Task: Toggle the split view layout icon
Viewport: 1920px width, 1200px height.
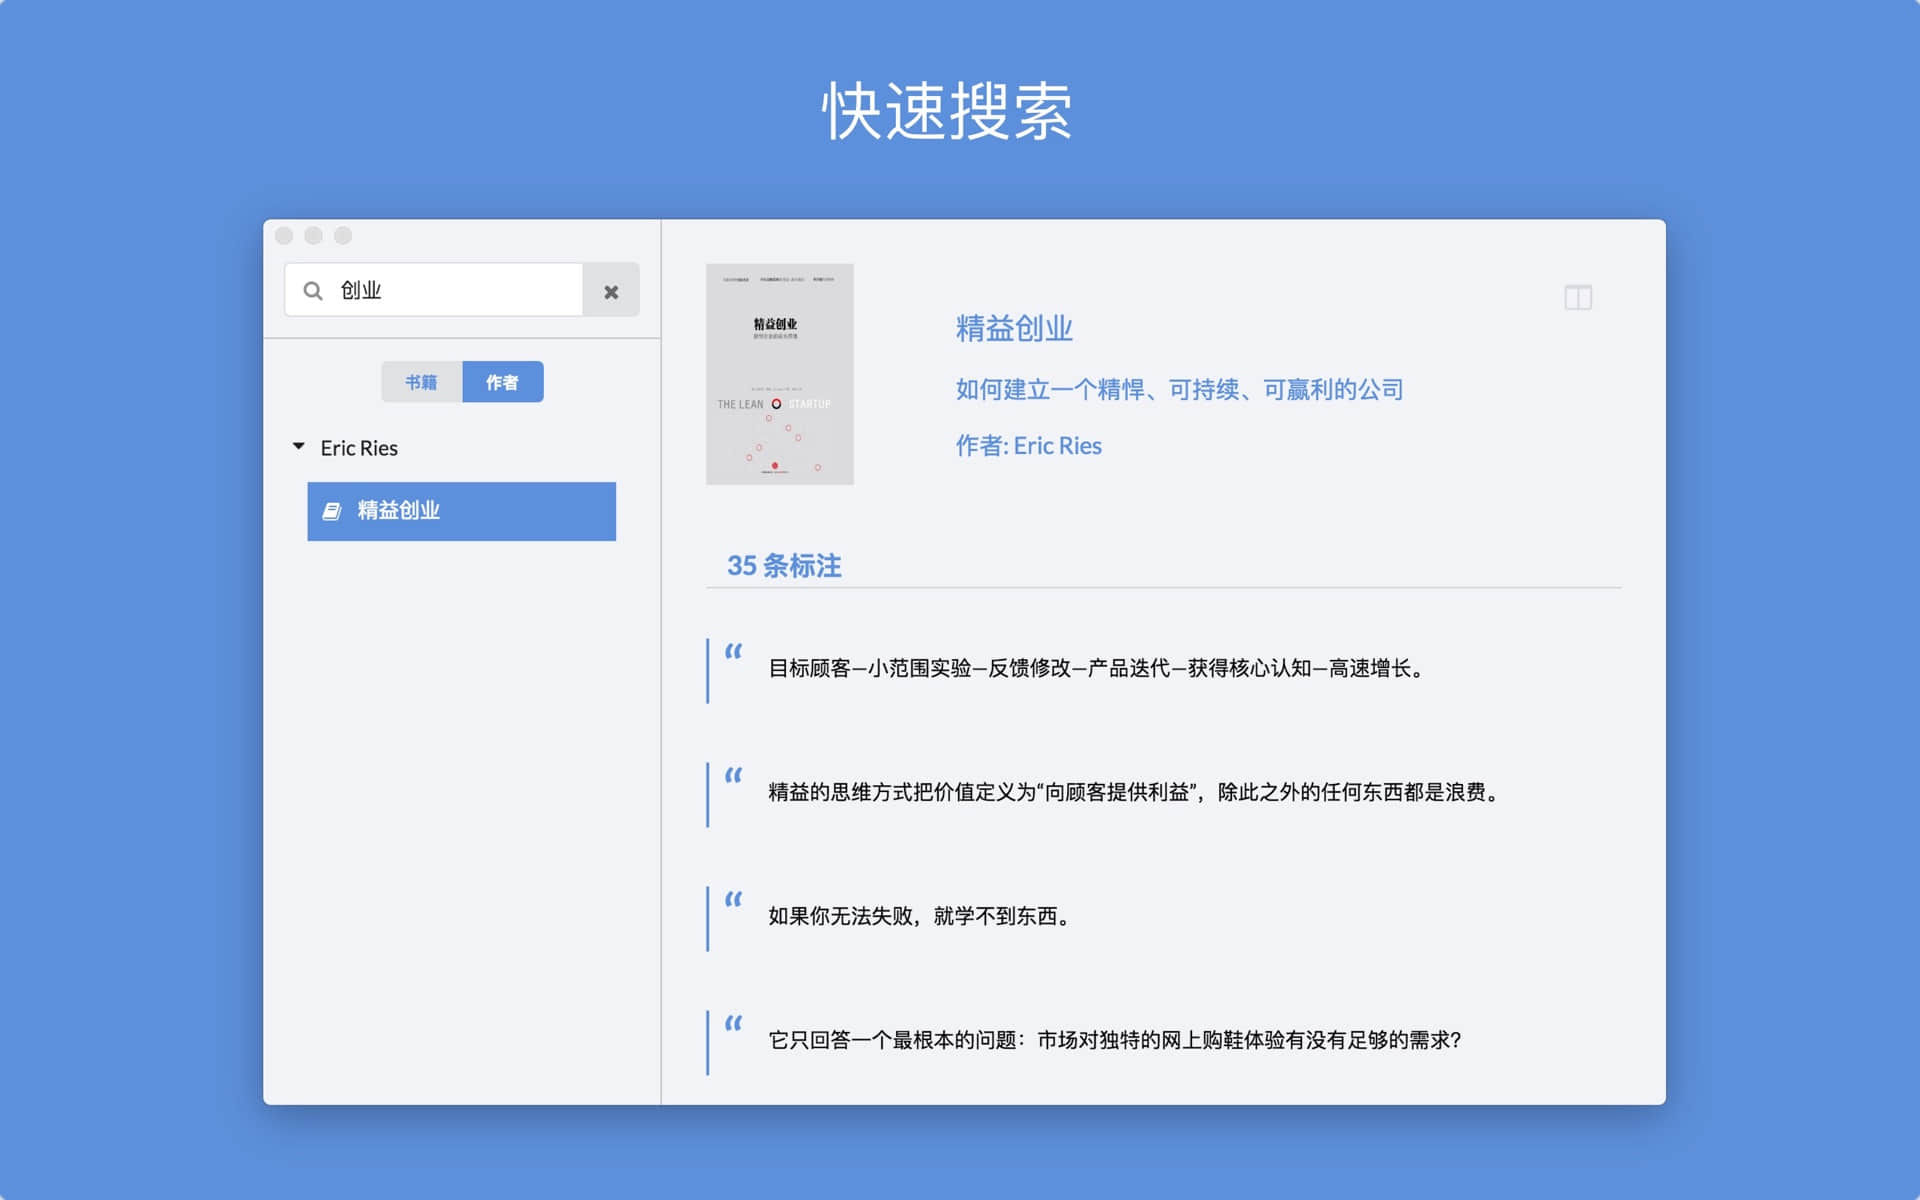Action: tap(1578, 297)
